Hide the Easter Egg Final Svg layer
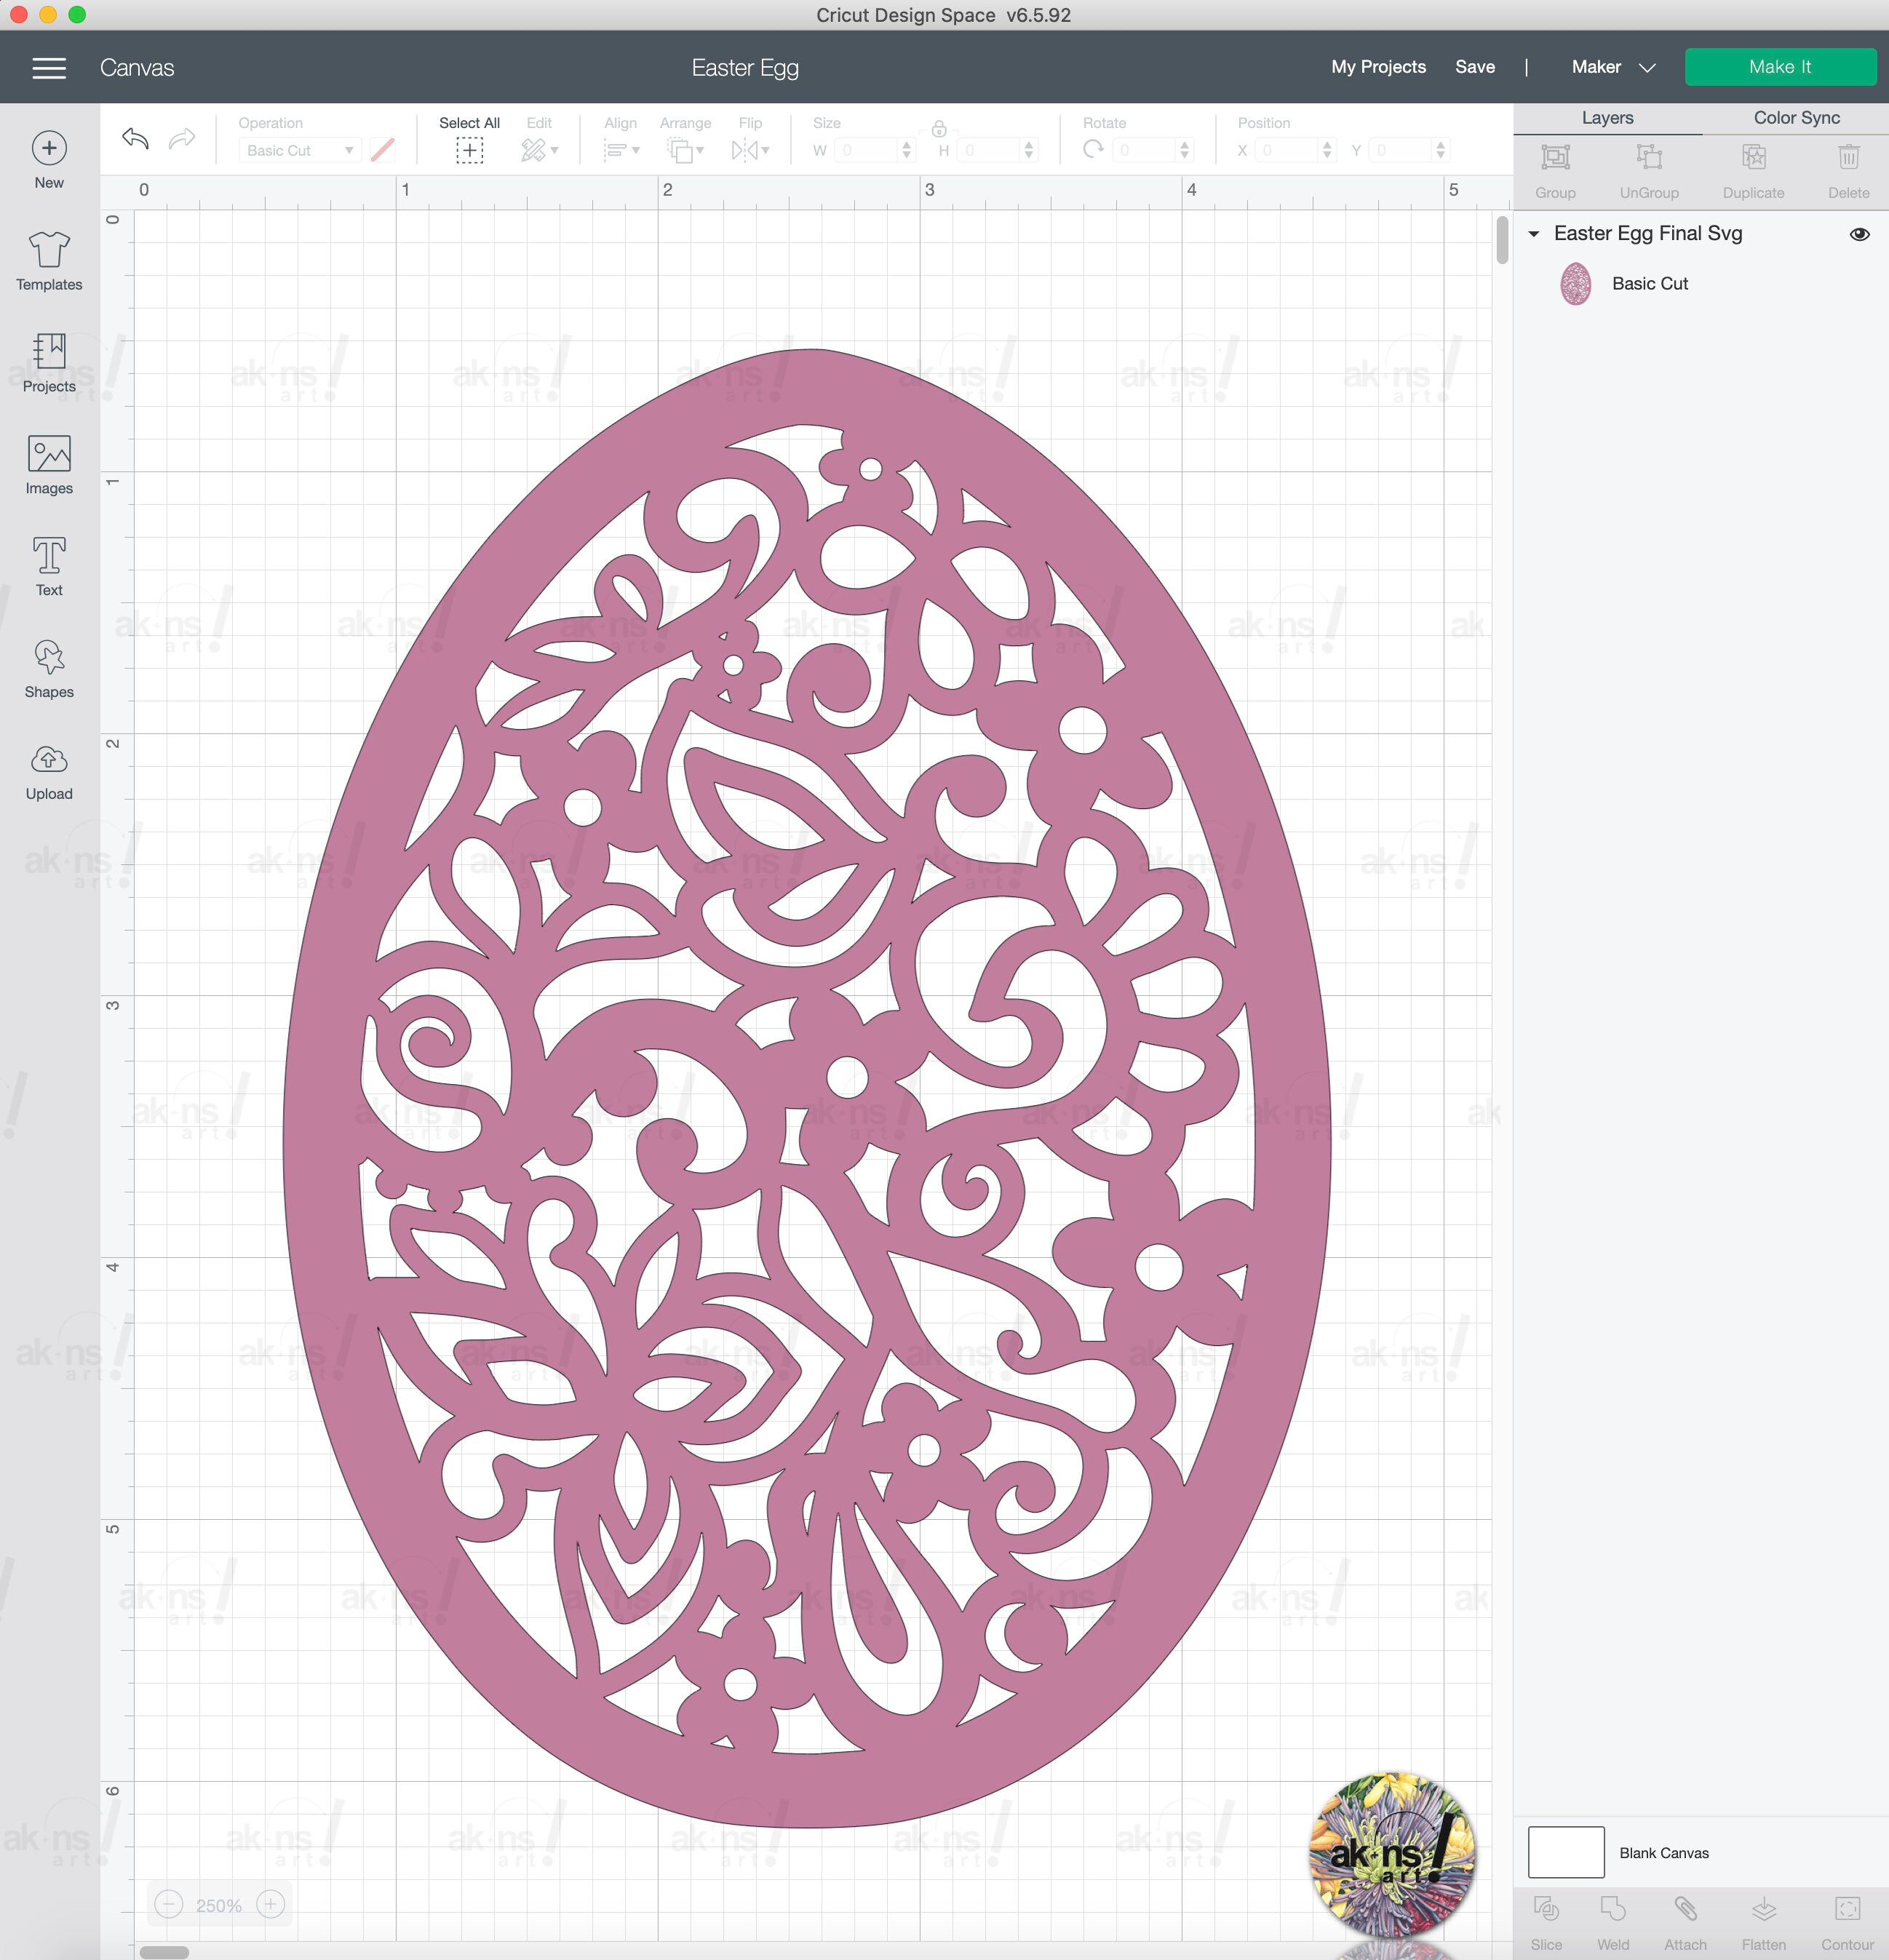 point(1859,233)
